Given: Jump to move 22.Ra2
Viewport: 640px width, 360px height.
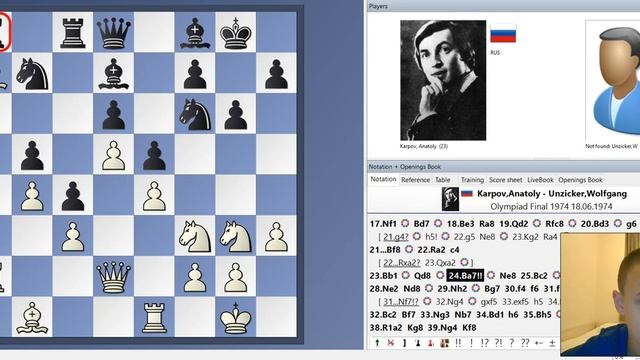Looking at the screenshot, I should pos(431,250).
